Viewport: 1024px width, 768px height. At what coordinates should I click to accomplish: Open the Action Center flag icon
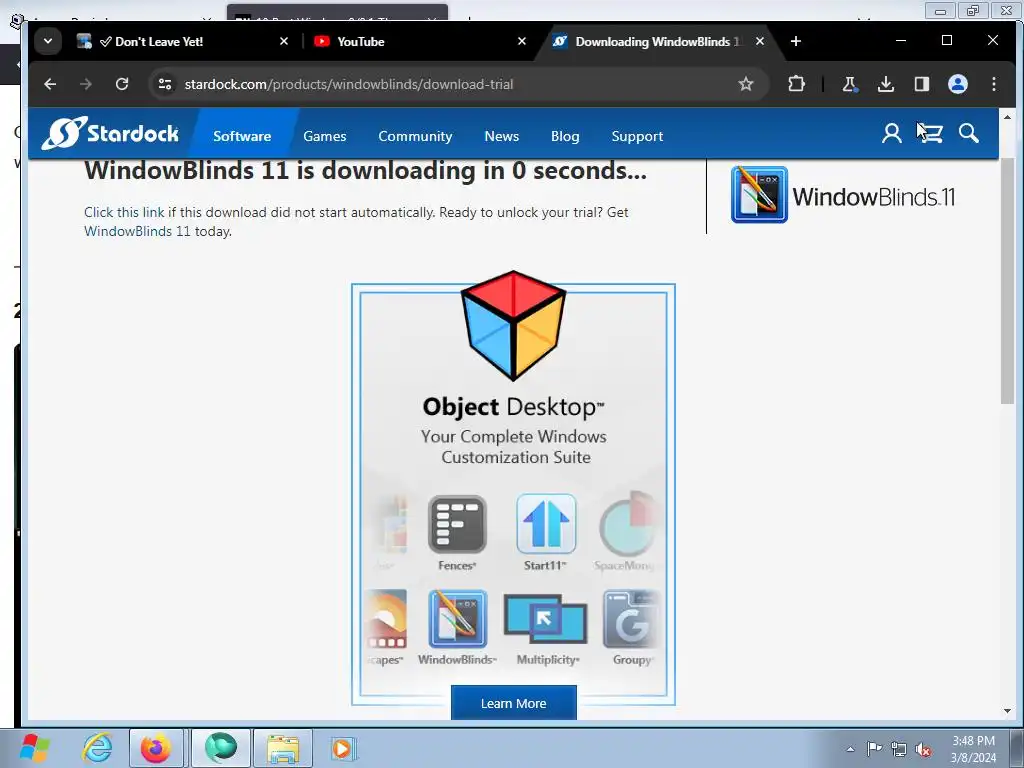[x=874, y=748]
